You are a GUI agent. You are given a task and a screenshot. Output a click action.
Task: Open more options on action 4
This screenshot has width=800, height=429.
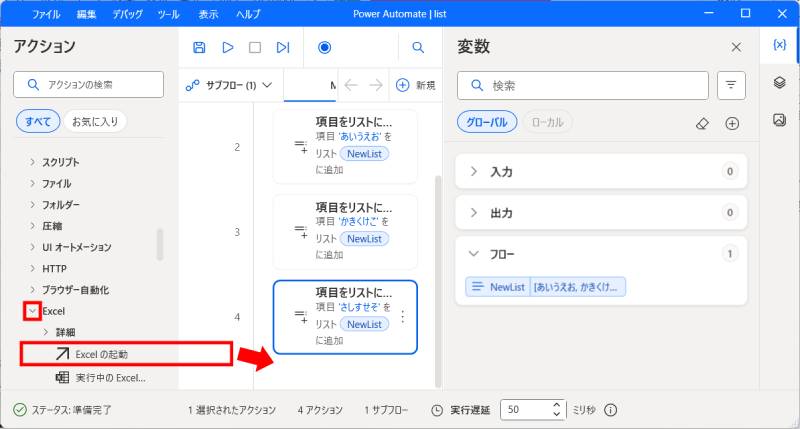403,317
